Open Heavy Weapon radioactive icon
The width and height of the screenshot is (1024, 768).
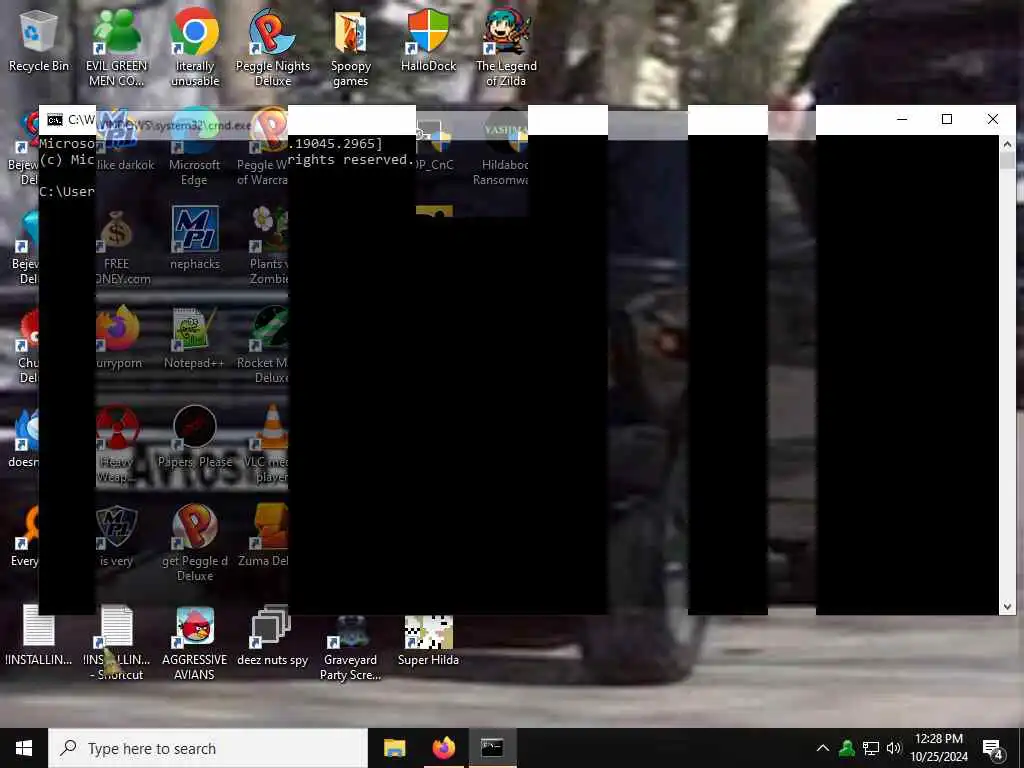point(116,444)
